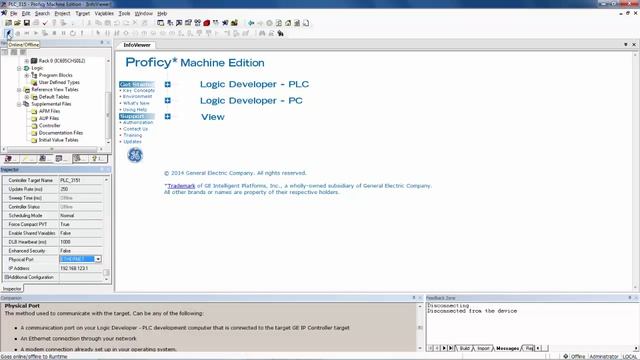
Task: Select the Inspector tab at bottom
Action: pyautogui.click(x=12, y=289)
